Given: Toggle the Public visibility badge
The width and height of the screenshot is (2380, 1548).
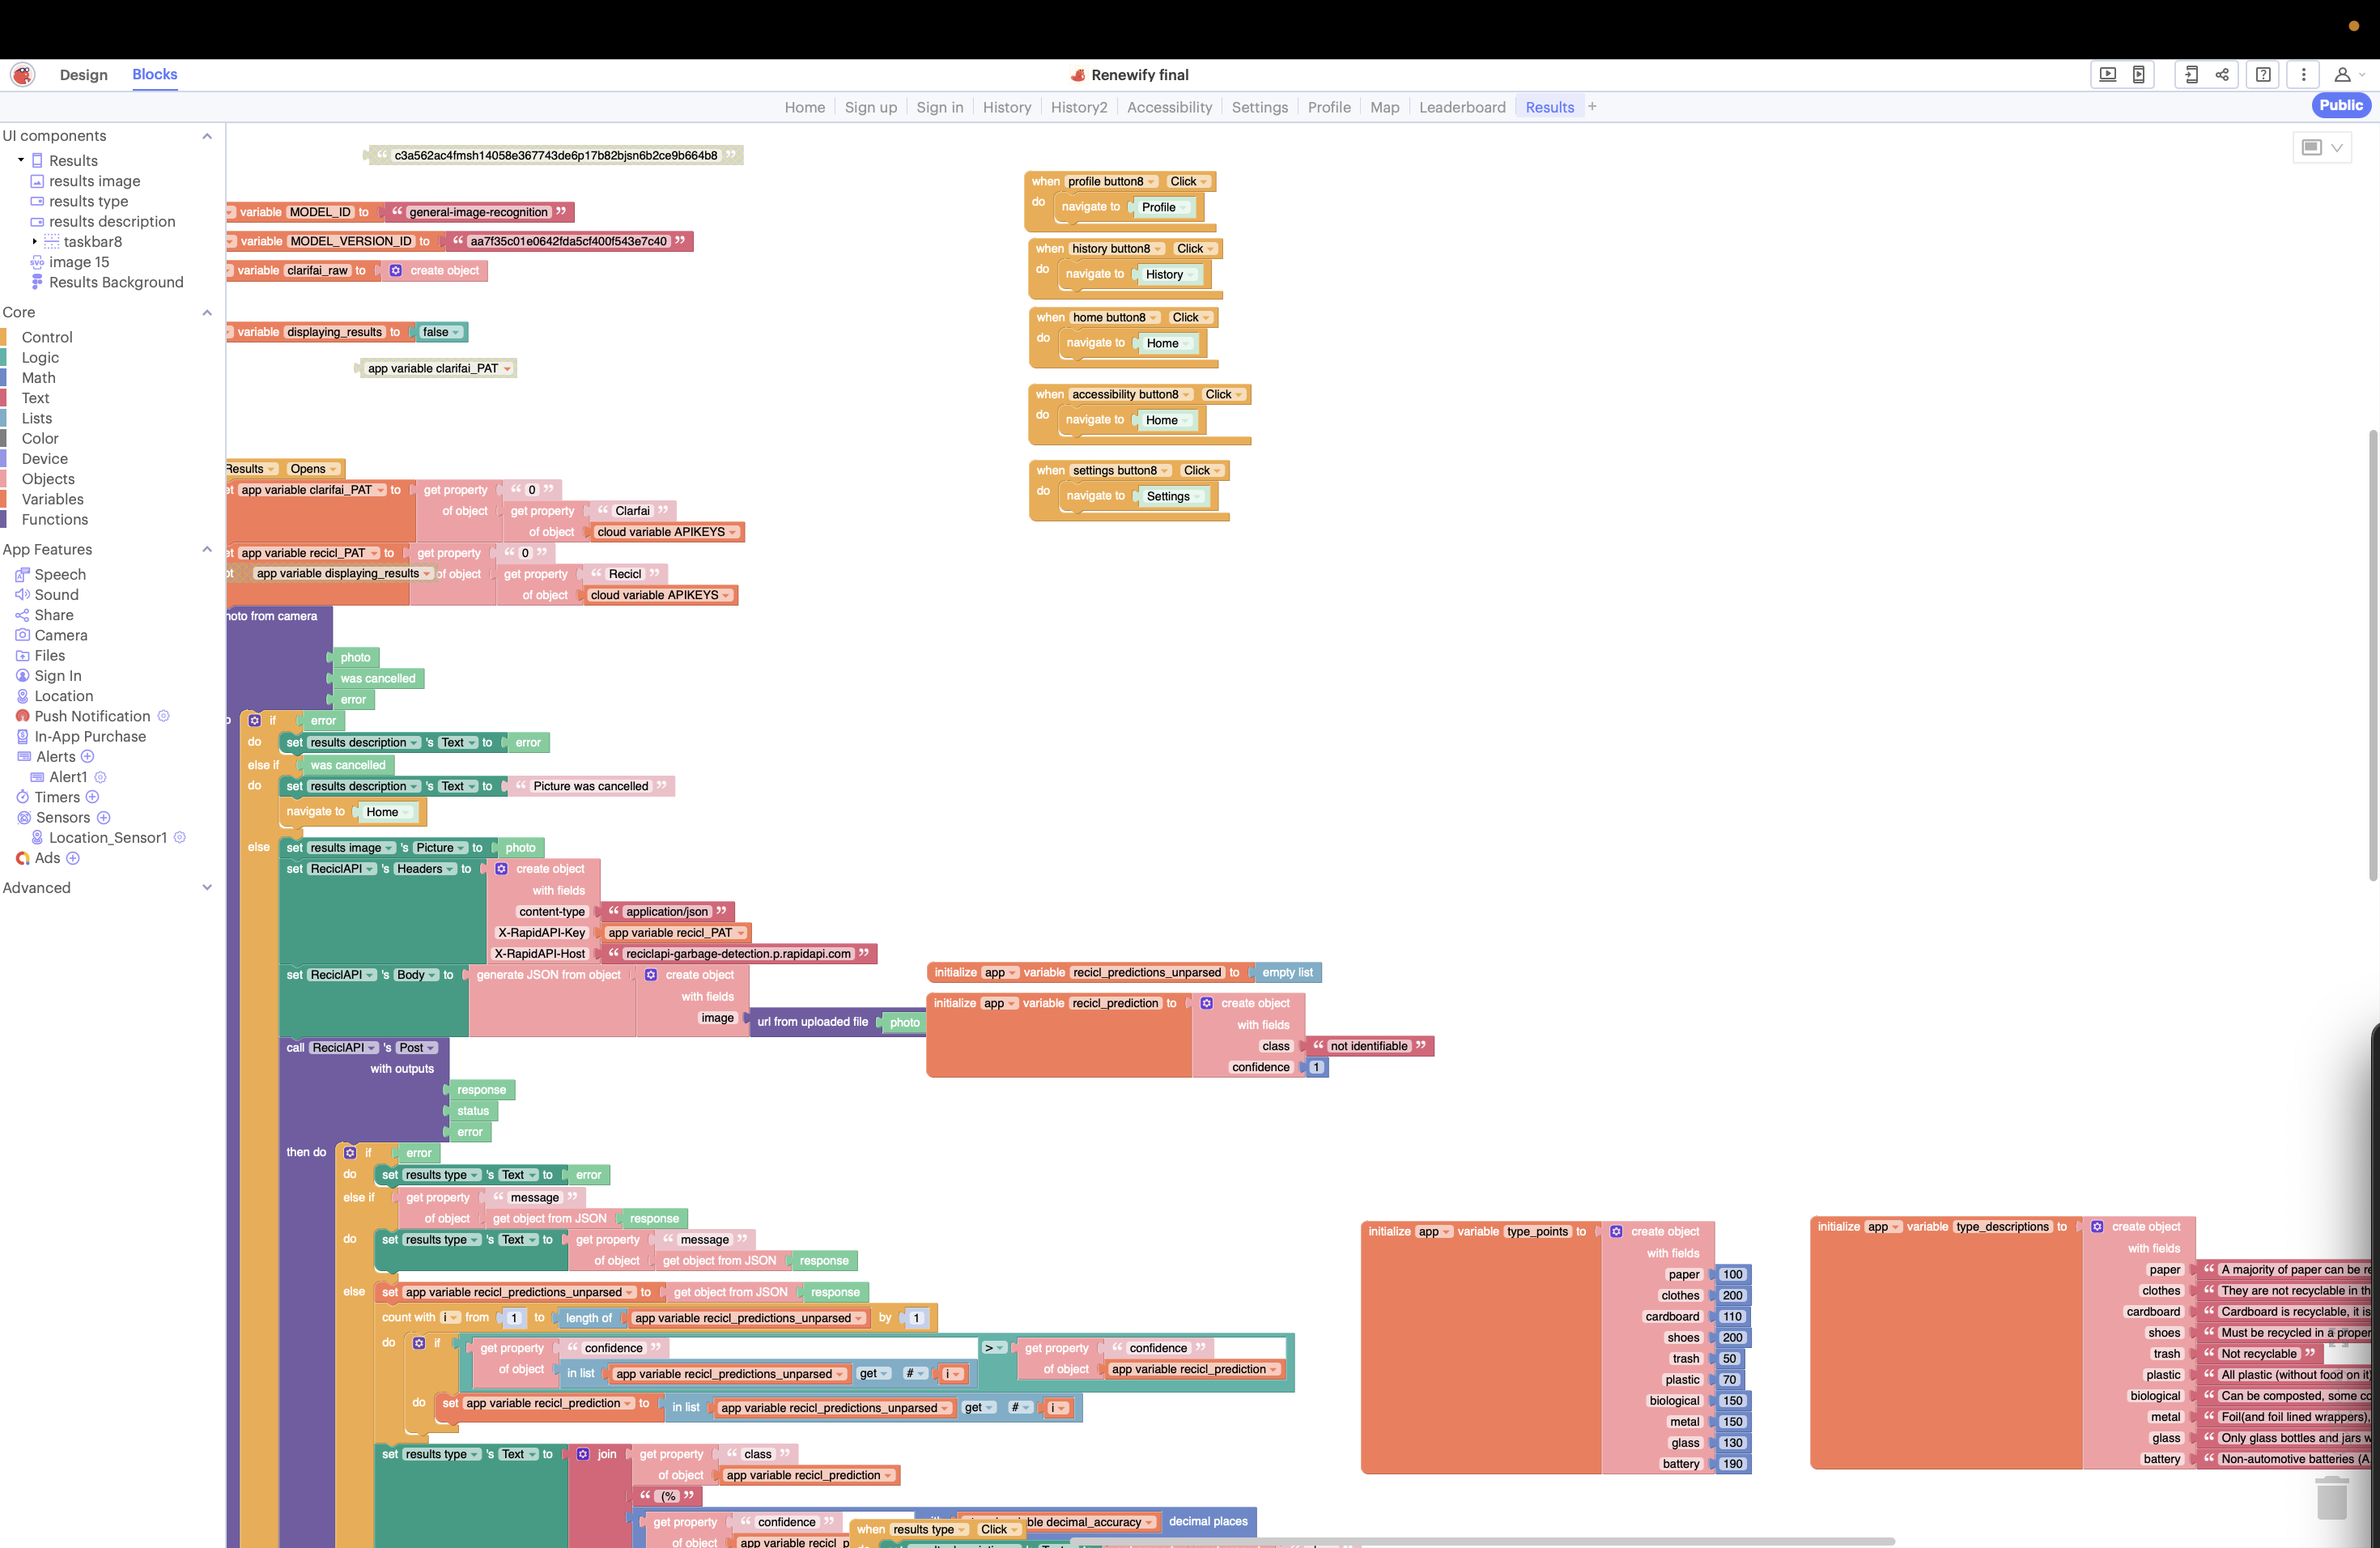Looking at the screenshot, I should pos(2340,105).
